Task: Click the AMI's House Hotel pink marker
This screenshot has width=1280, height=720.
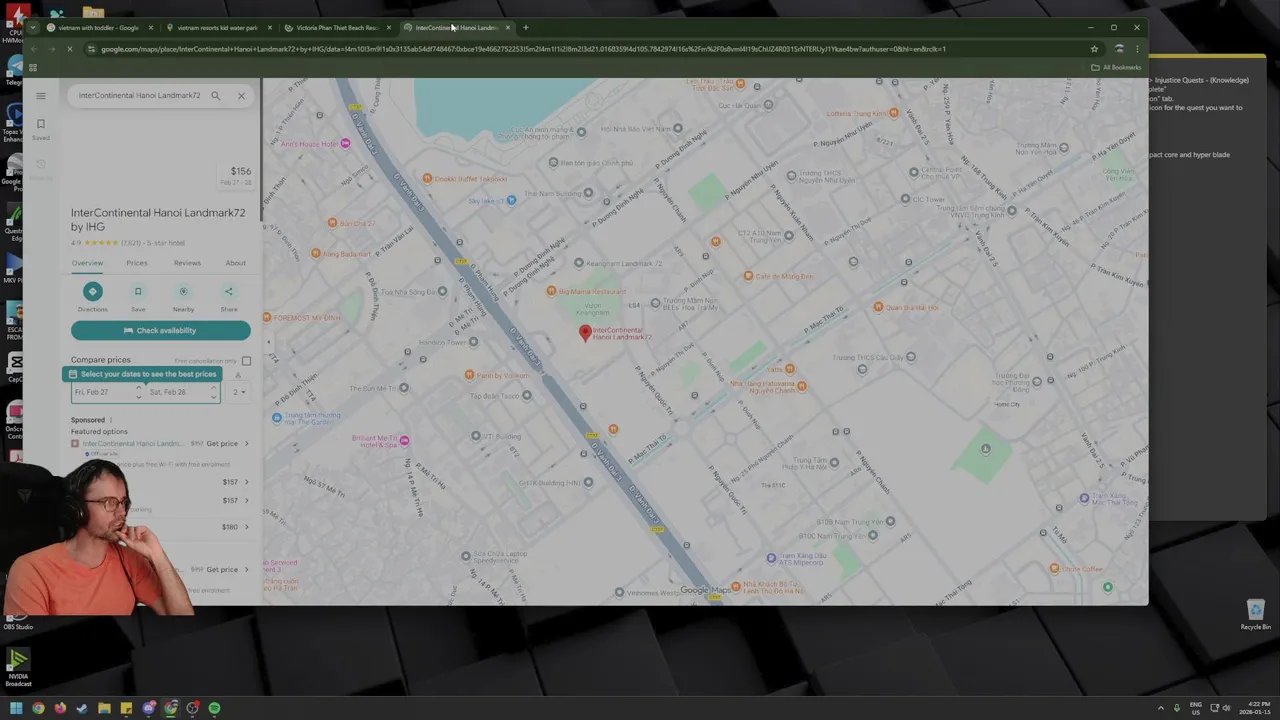Action: point(345,144)
